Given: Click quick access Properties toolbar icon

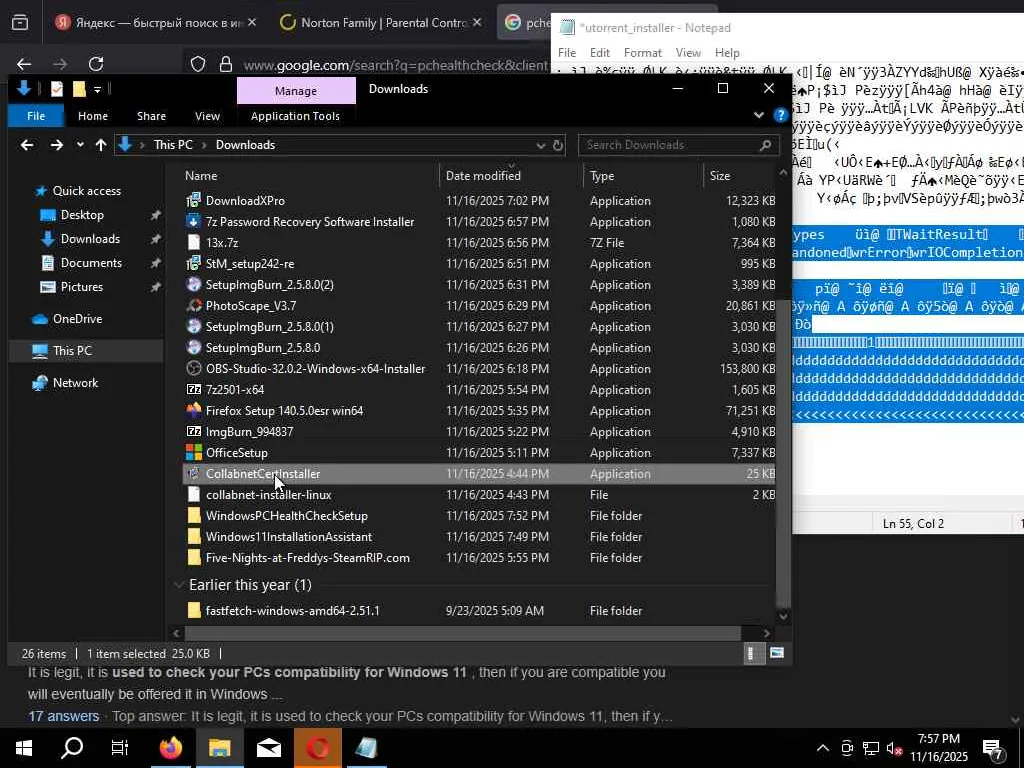Looking at the screenshot, I should tap(57, 89).
